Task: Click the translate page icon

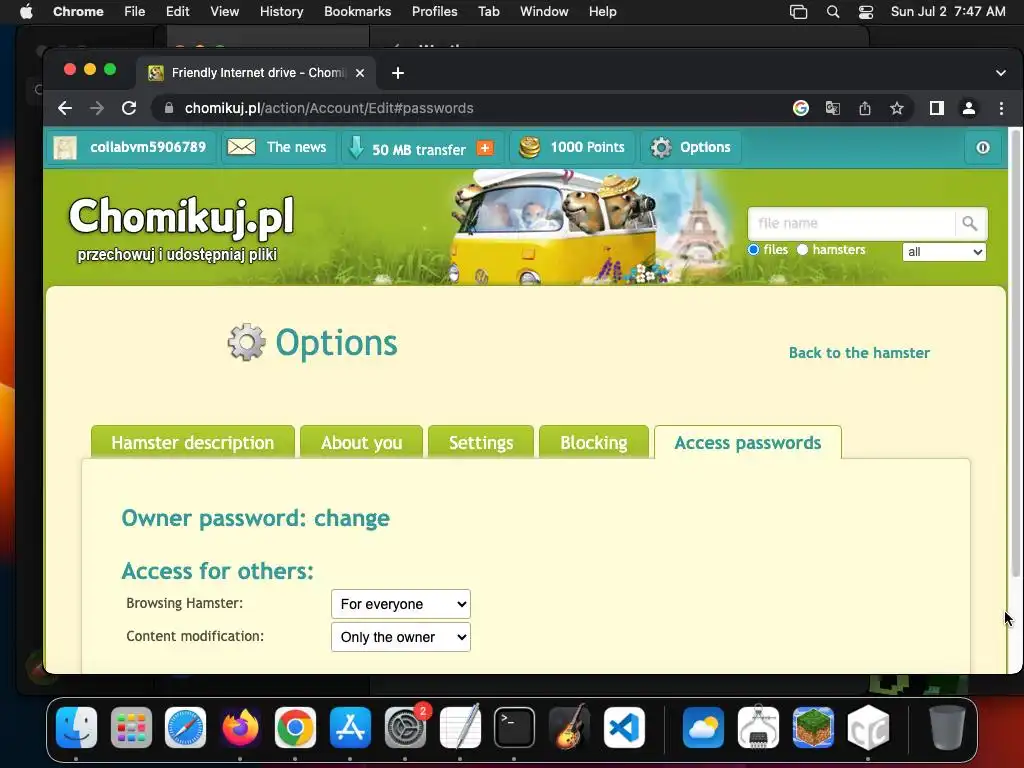Action: (x=833, y=108)
